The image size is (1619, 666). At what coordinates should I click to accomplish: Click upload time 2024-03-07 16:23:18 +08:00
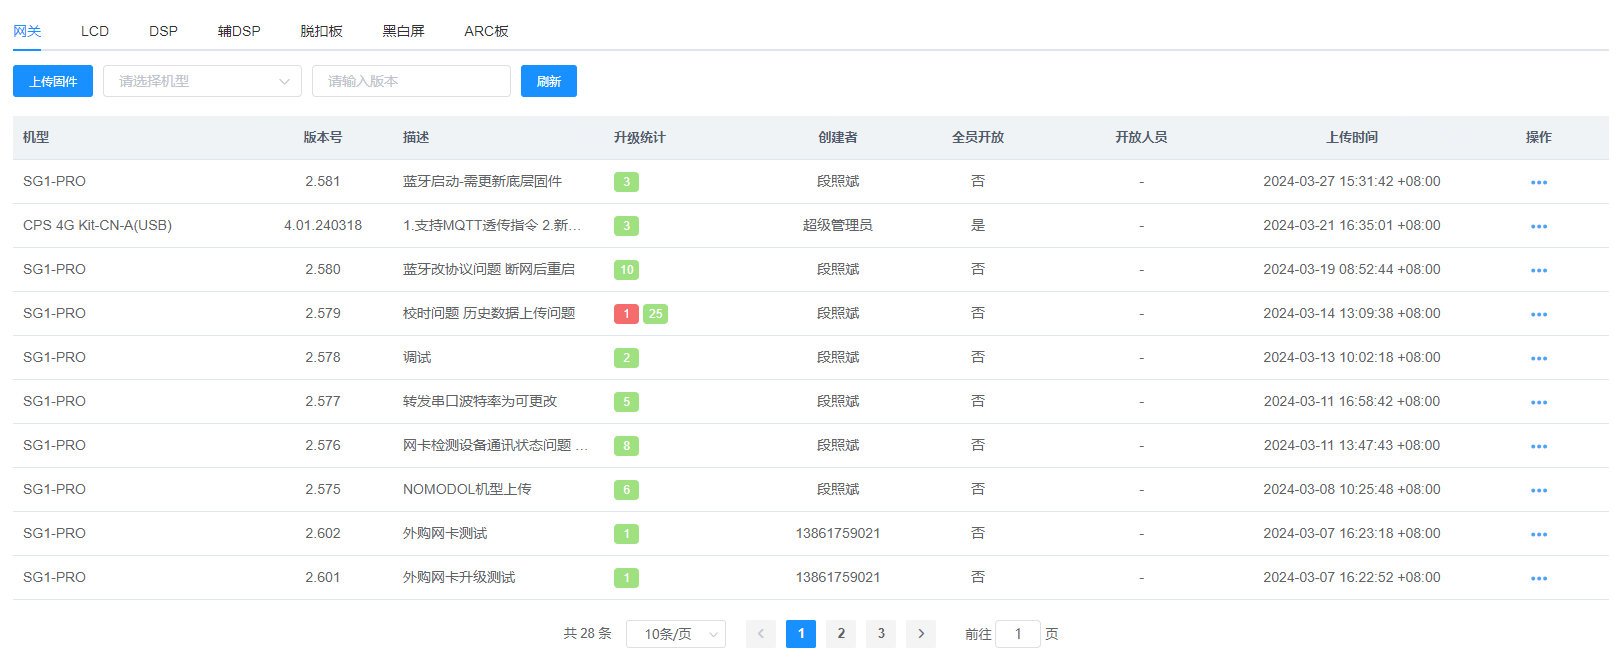tap(1352, 533)
